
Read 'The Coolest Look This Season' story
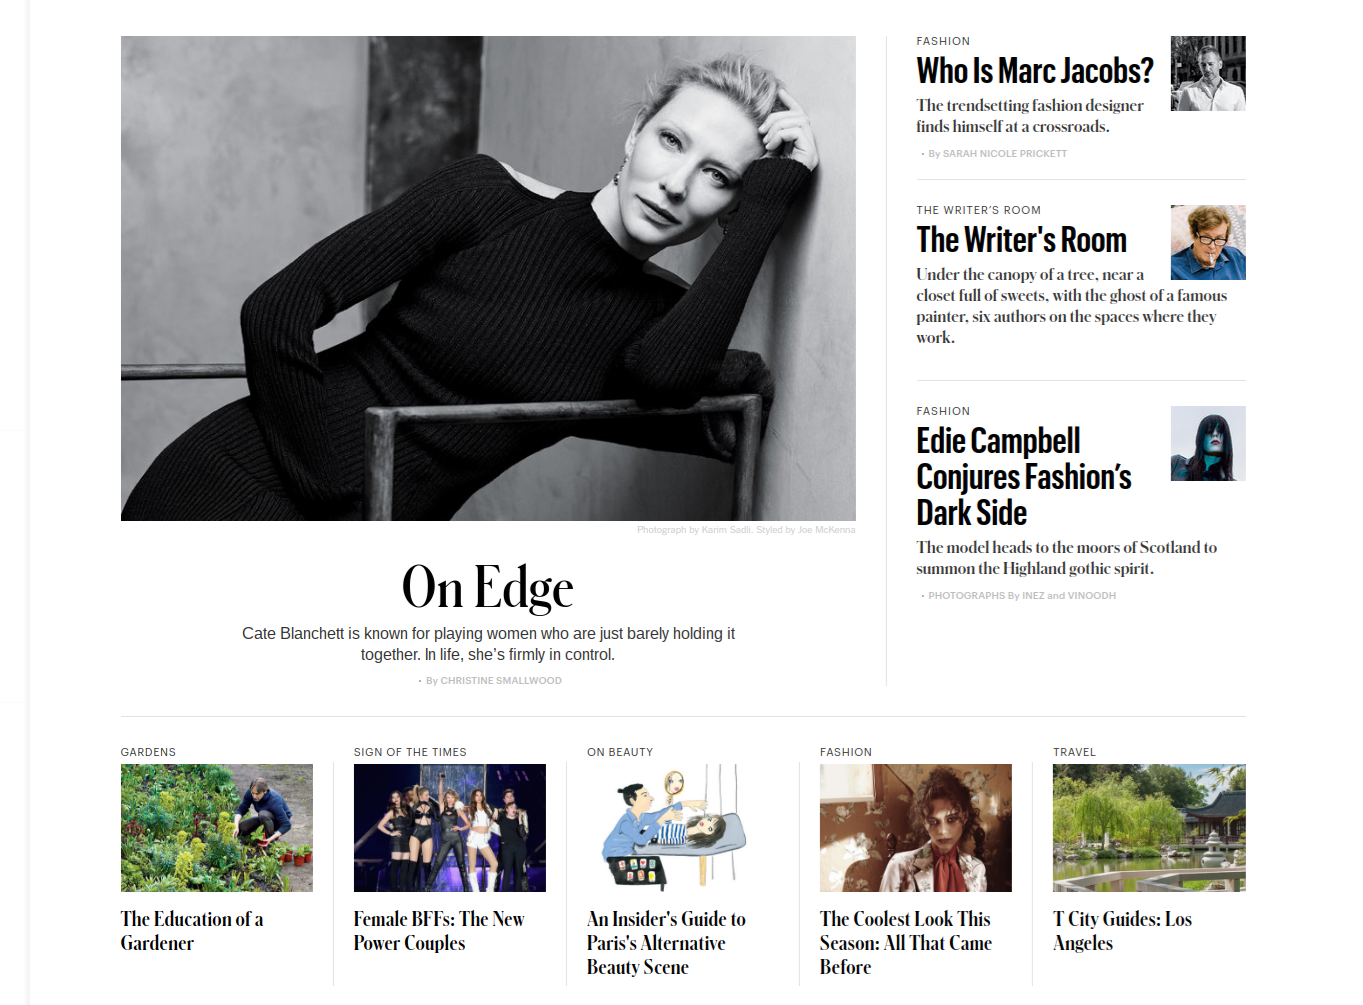pyautogui.click(x=906, y=943)
